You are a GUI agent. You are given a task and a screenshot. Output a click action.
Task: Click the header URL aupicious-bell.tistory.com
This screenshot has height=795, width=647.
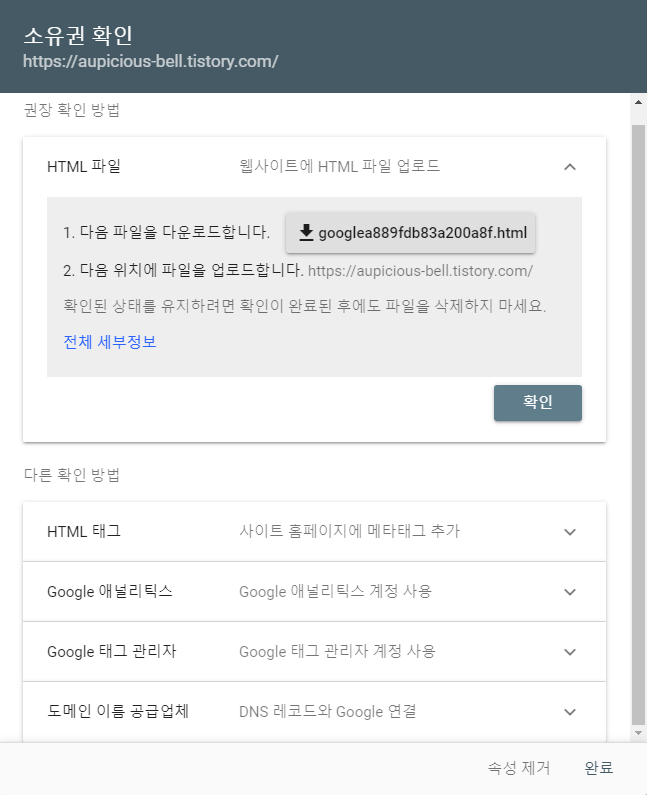coord(151,61)
